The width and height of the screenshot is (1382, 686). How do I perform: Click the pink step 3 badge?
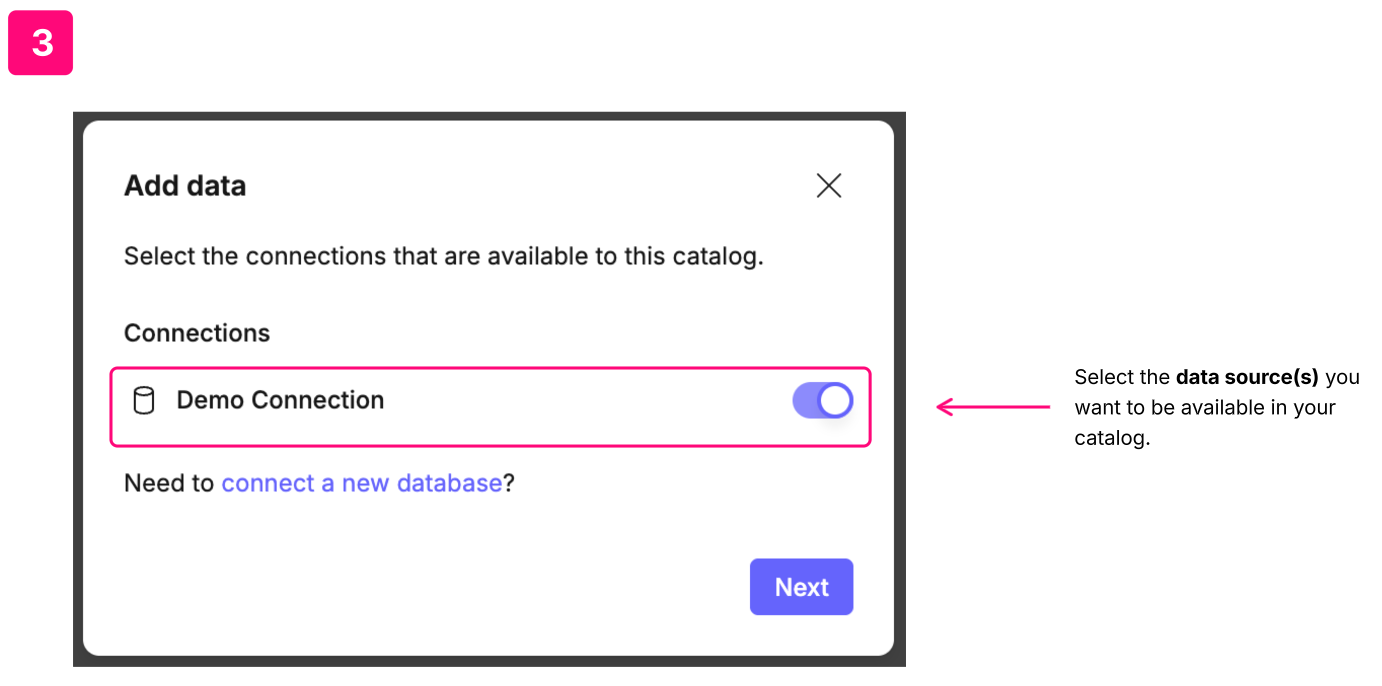(x=41, y=43)
